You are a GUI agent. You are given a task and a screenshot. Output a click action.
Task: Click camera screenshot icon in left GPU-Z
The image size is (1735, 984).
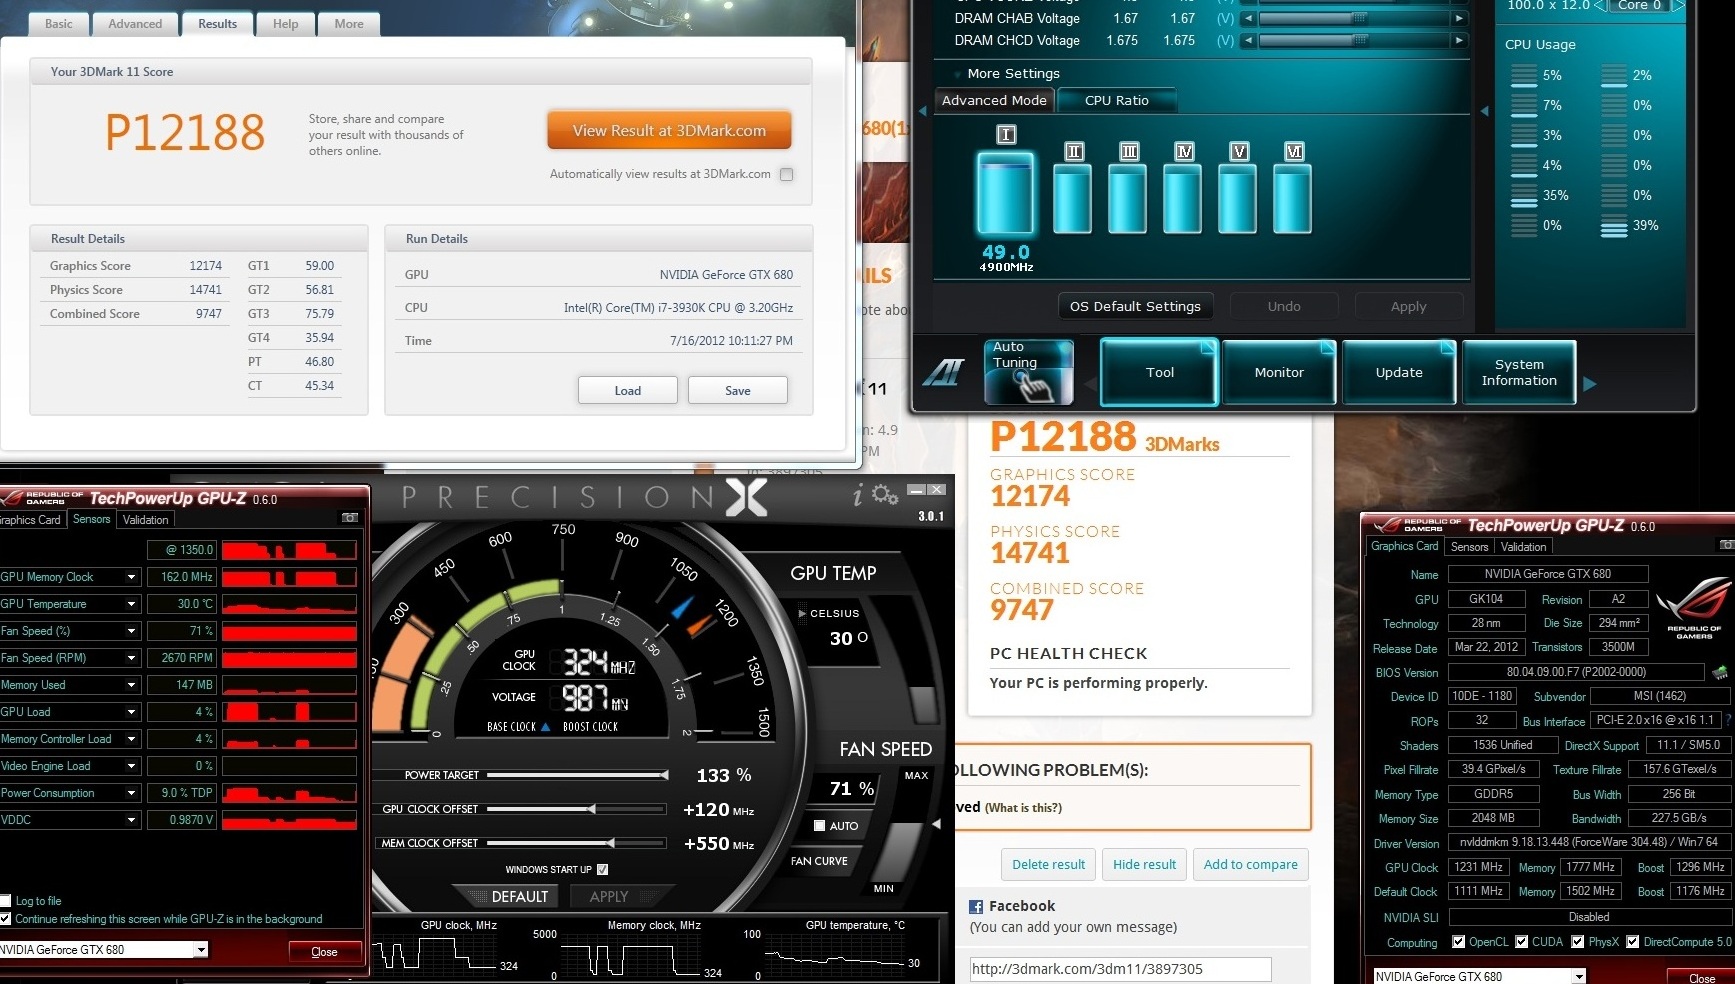[x=349, y=518]
